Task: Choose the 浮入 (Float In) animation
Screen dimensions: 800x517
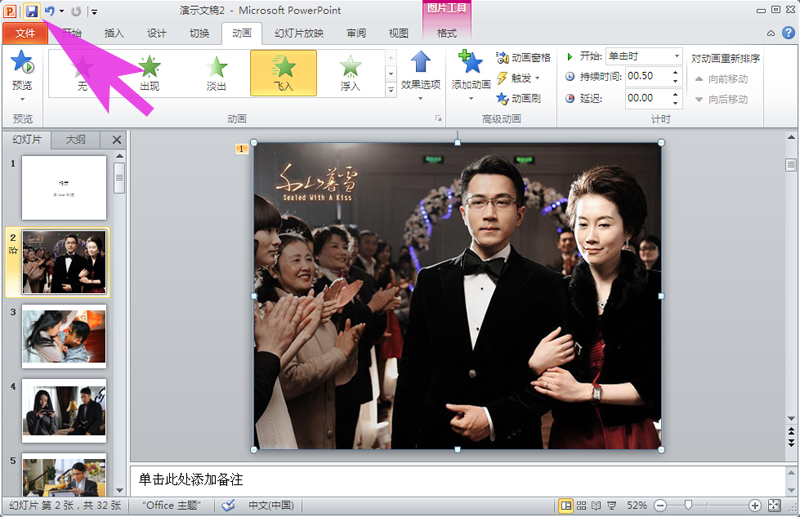Action: point(350,73)
